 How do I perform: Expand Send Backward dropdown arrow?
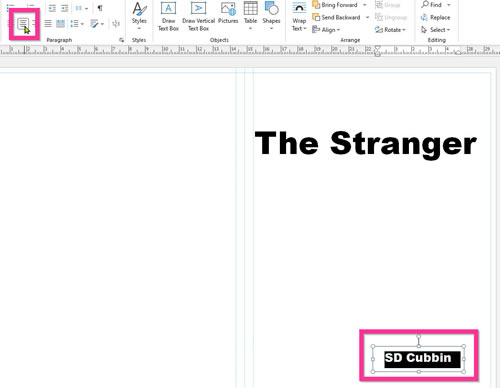click(x=367, y=17)
